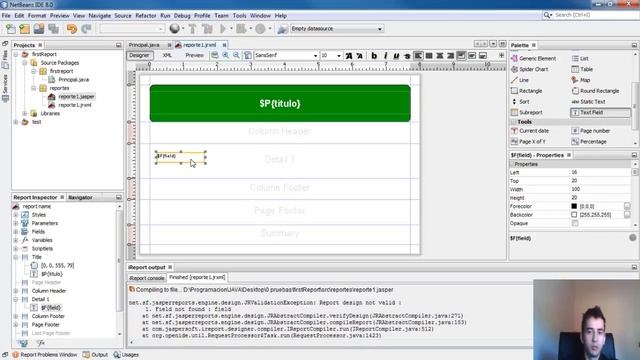The height and width of the screenshot is (360, 640).
Task: Switch to the iReport console tab
Action: [147, 278]
